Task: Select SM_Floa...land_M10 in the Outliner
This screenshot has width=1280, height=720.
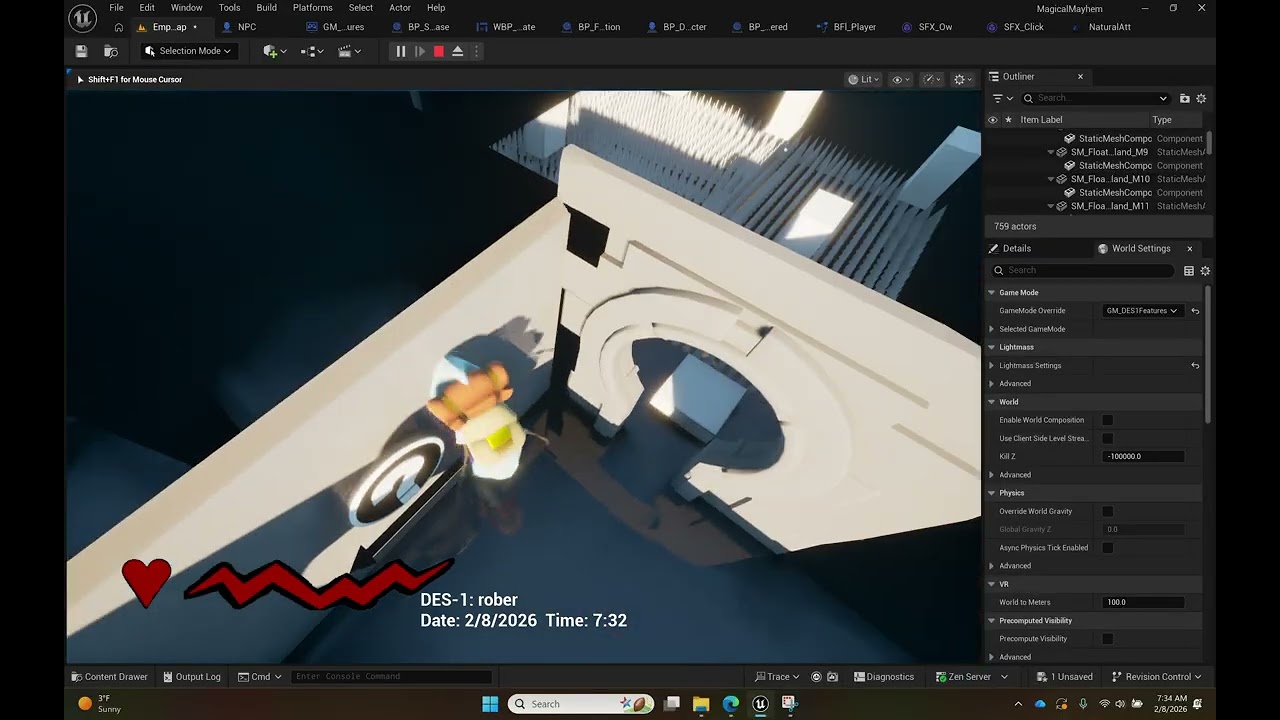Action: click(1110, 179)
